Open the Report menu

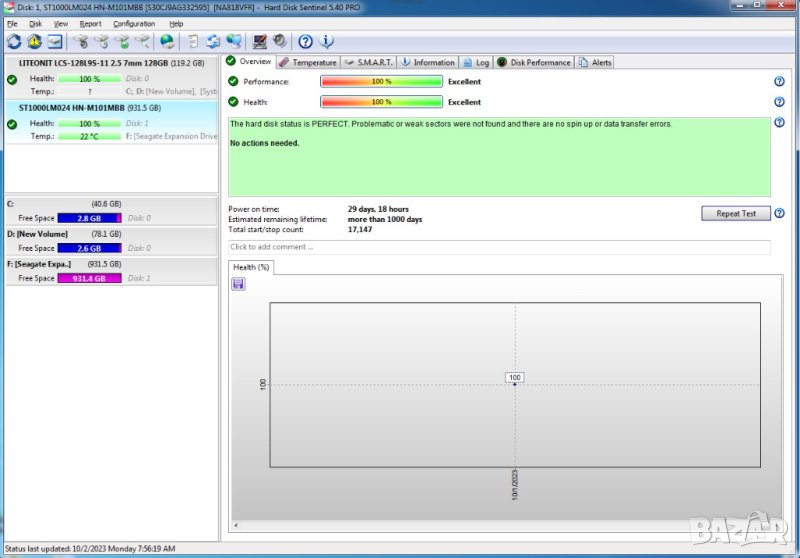point(90,23)
